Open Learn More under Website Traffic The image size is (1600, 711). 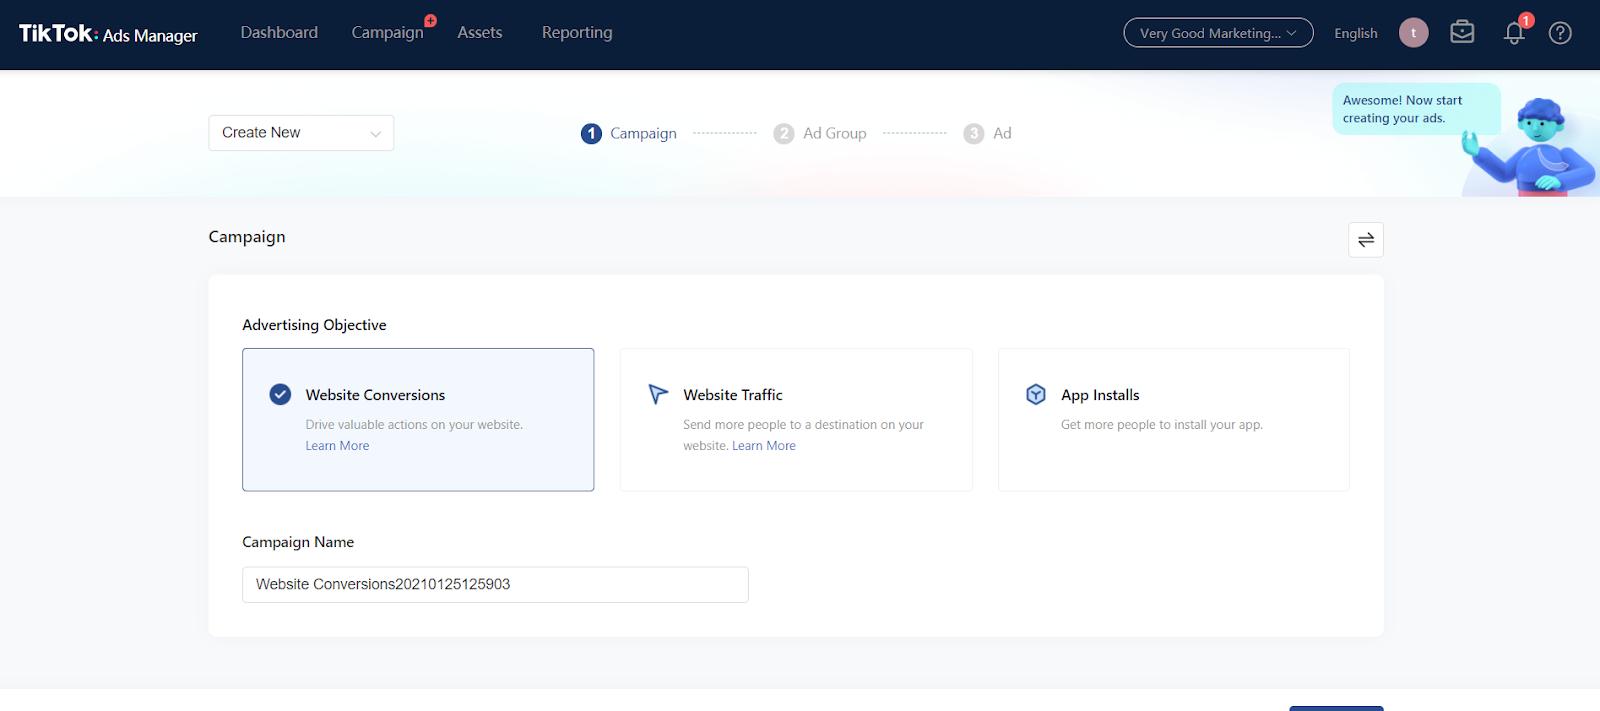[x=764, y=446]
